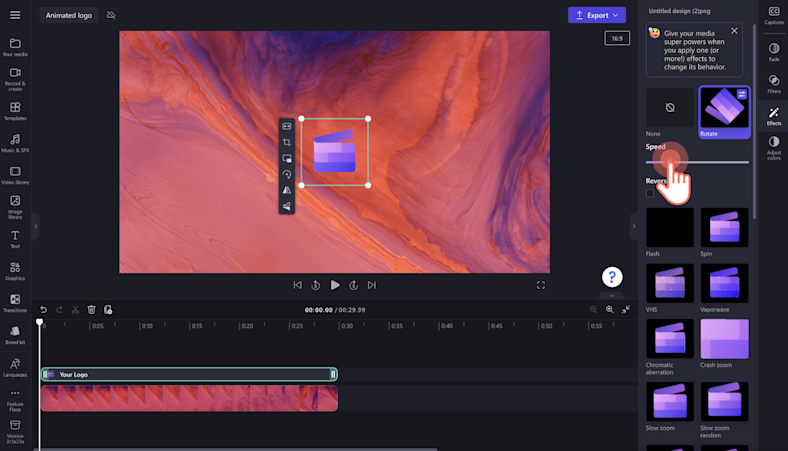Image resolution: width=788 pixels, height=451 pixels.
Task: Click the fit tool in floating toolbar
Action: click(x=287, y=126)
